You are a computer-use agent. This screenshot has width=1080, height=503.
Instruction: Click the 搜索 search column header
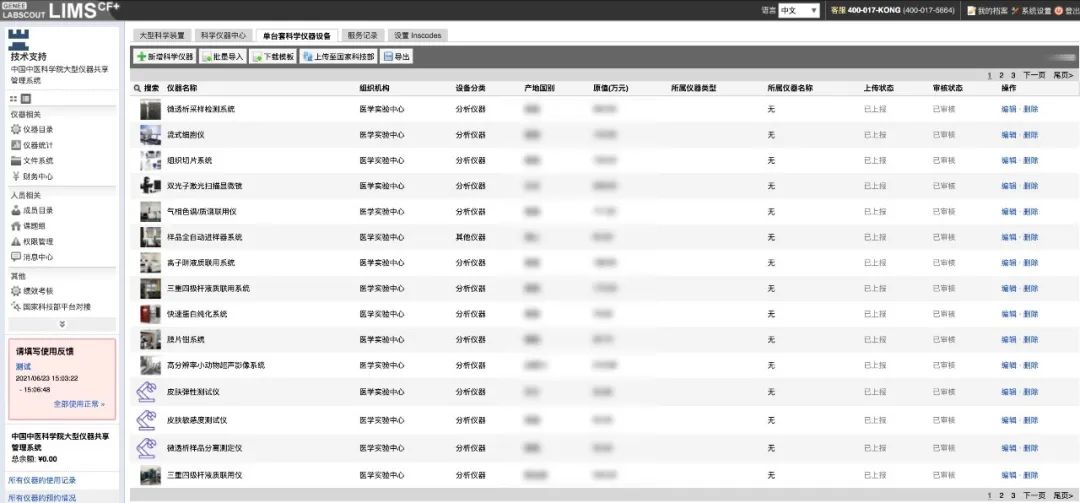tap(146, 88)
